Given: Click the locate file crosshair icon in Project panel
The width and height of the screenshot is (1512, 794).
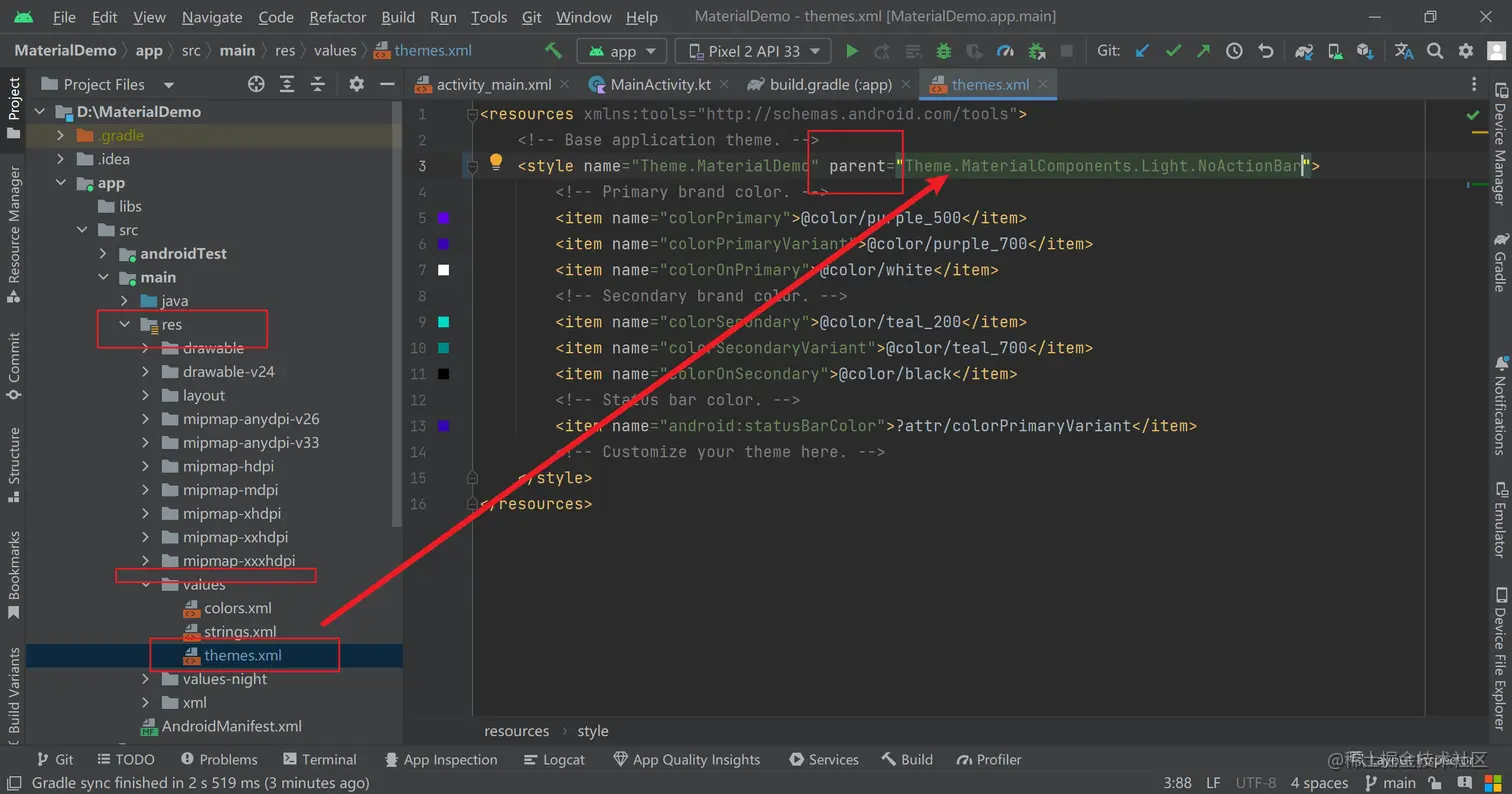Looking at the screenshot, I should click(256, 84).
